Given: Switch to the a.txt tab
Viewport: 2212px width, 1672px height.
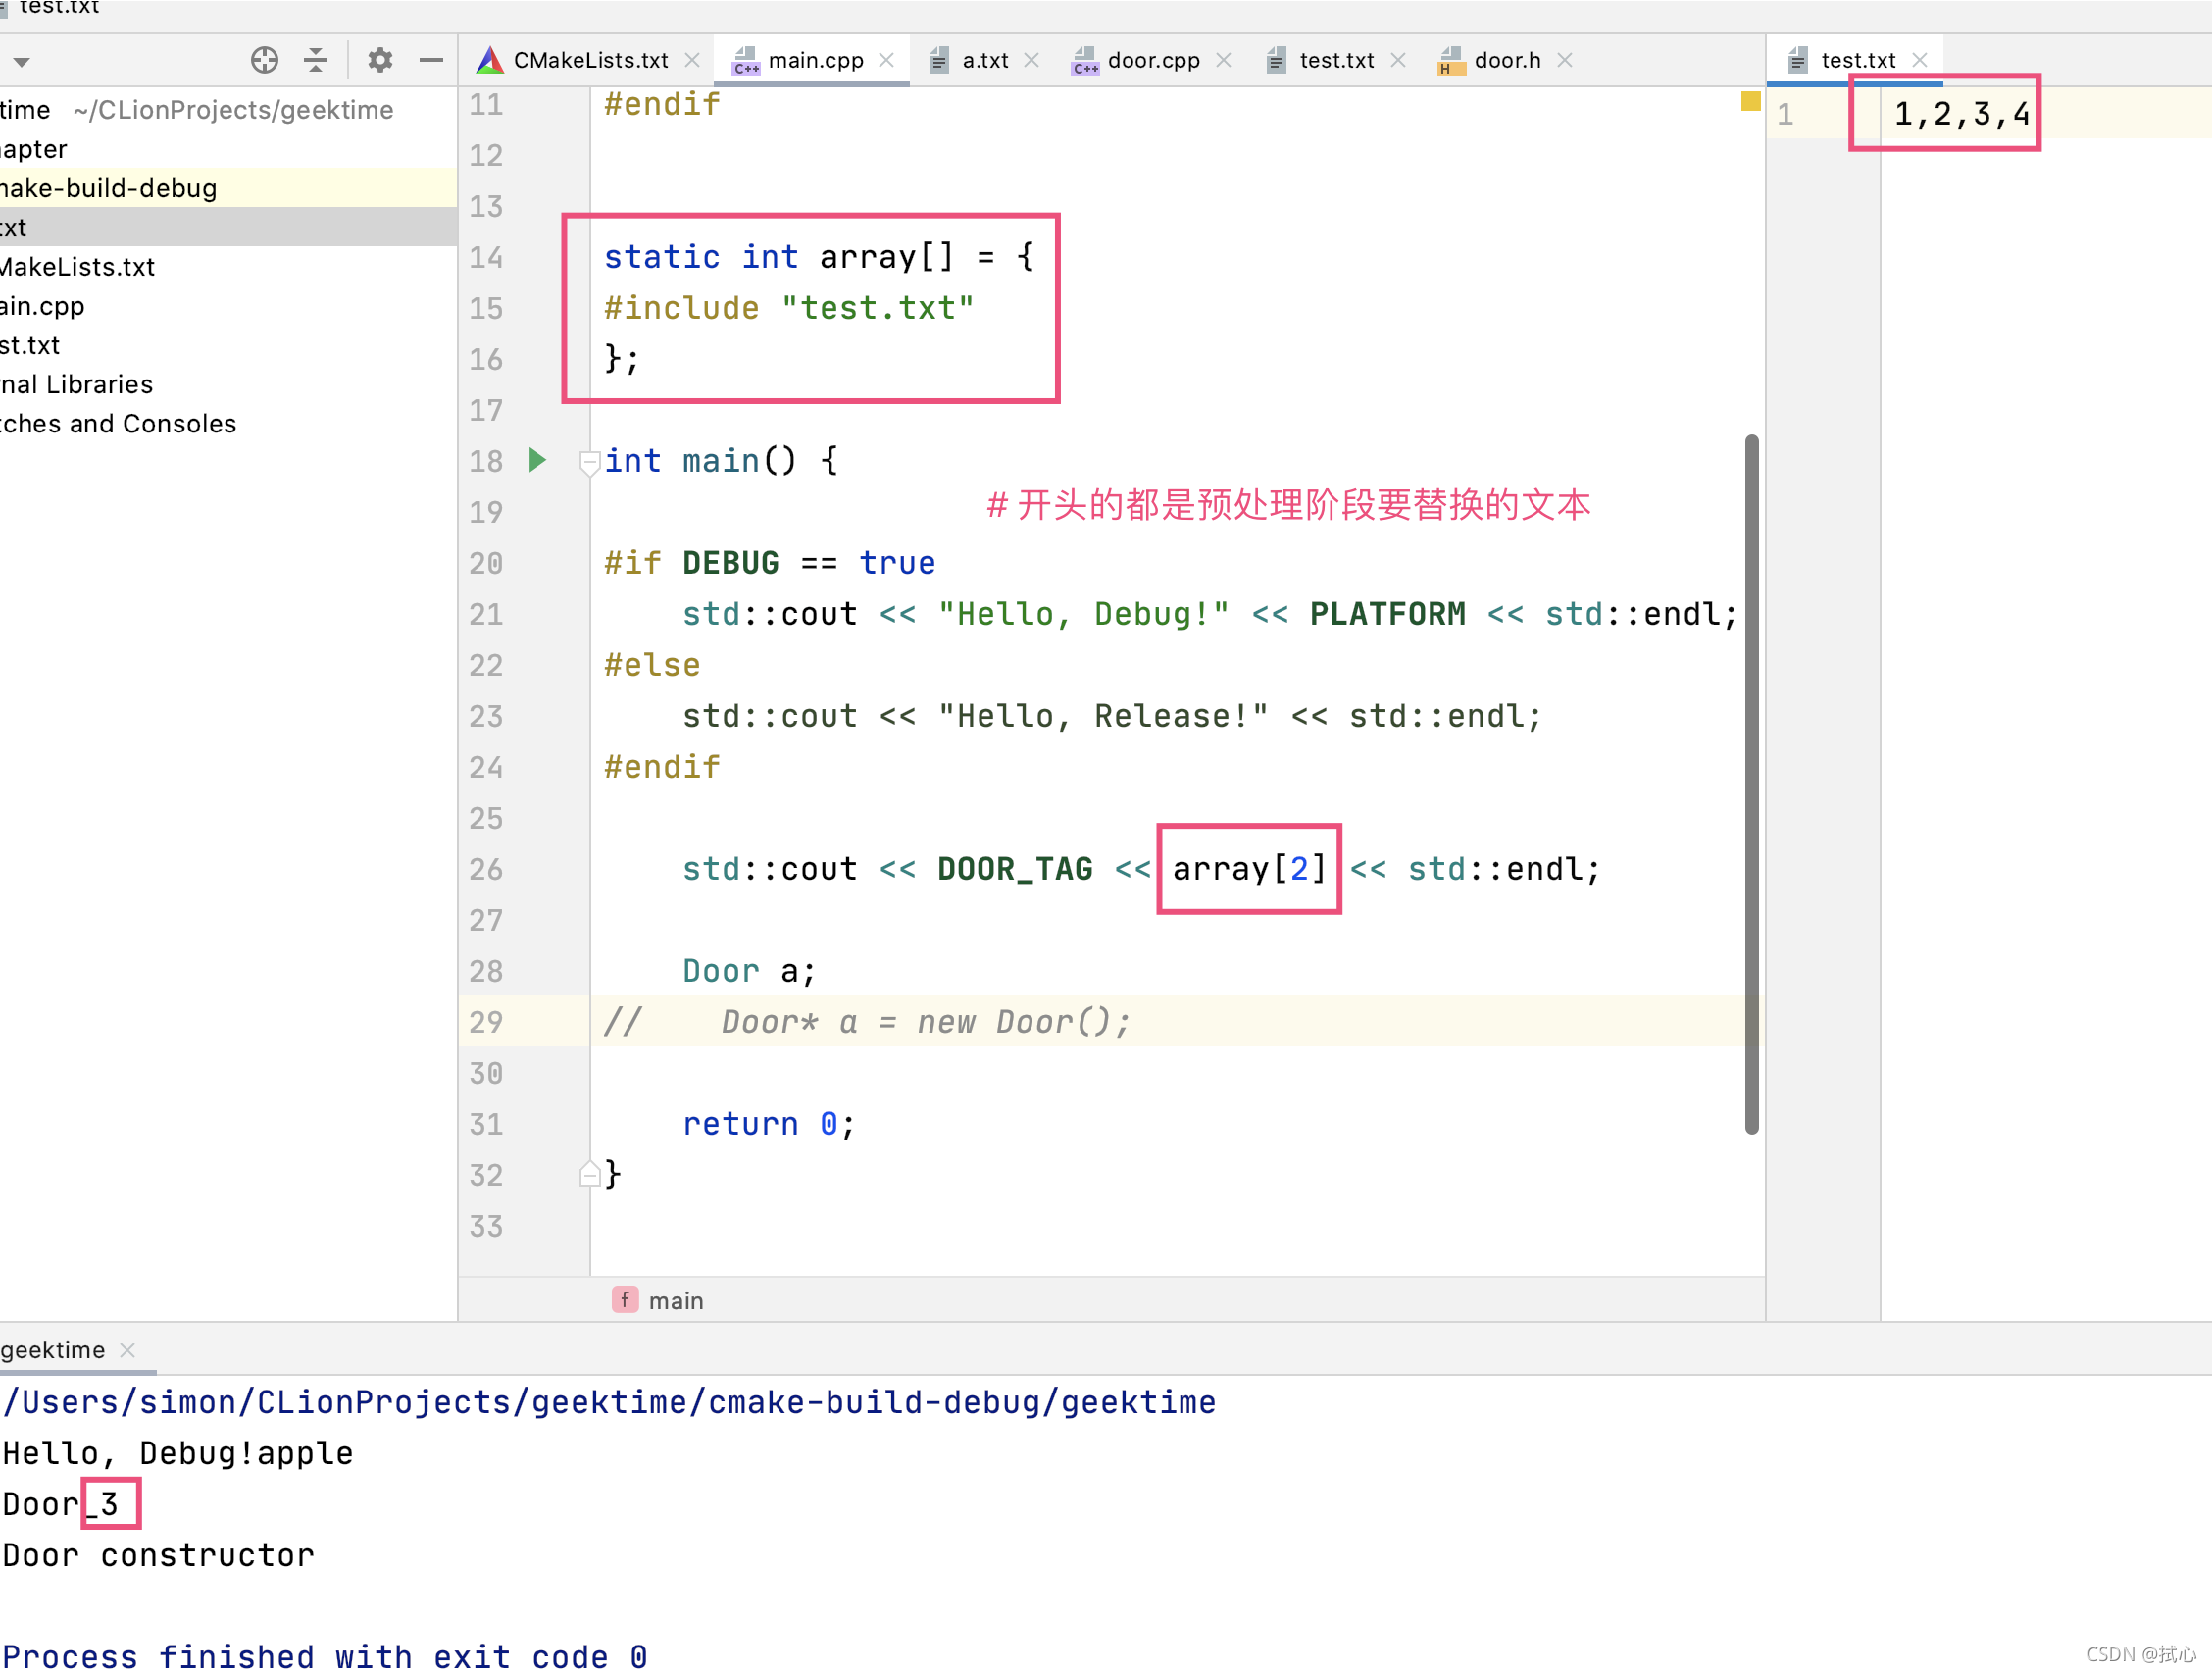Looking at the screenshot, I should coord(985,60).
